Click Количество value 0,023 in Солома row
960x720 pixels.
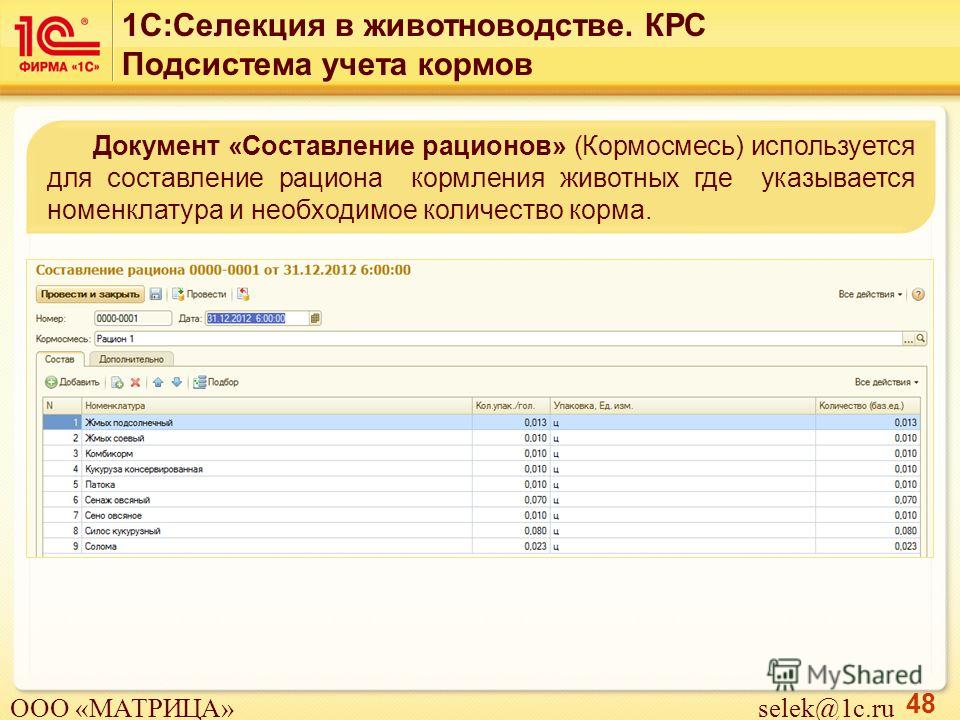(x=868, y=546)
